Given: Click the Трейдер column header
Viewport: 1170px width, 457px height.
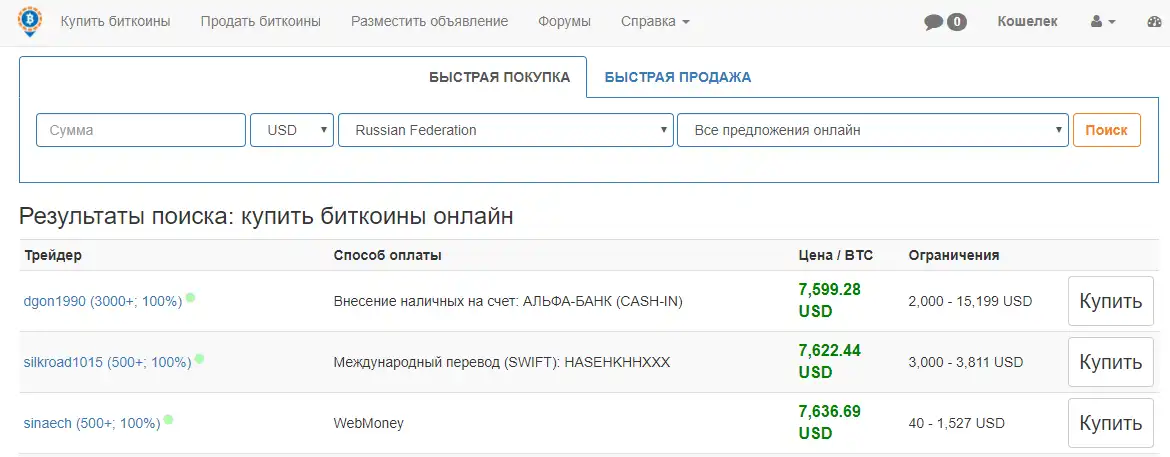Looking at the screenshot, I should tap(53, 255).
